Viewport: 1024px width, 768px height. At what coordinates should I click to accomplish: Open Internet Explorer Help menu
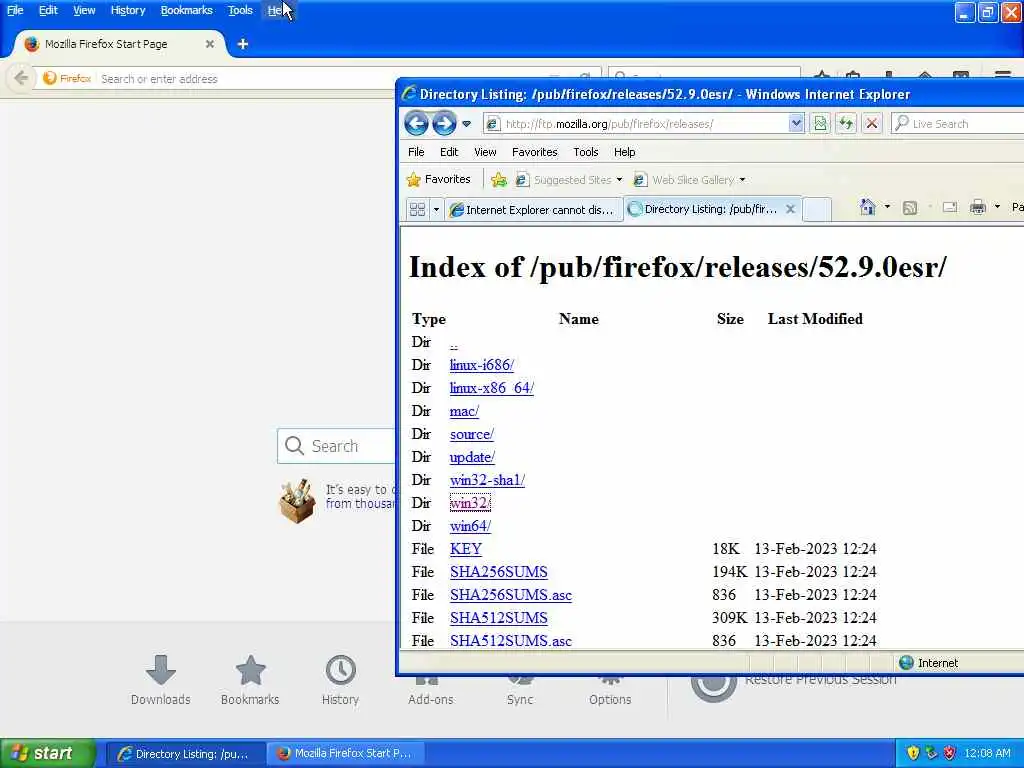(x=624, y=152)
